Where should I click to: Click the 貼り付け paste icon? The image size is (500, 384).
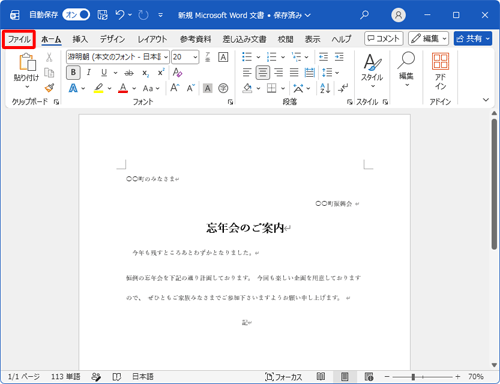[27, 62]
